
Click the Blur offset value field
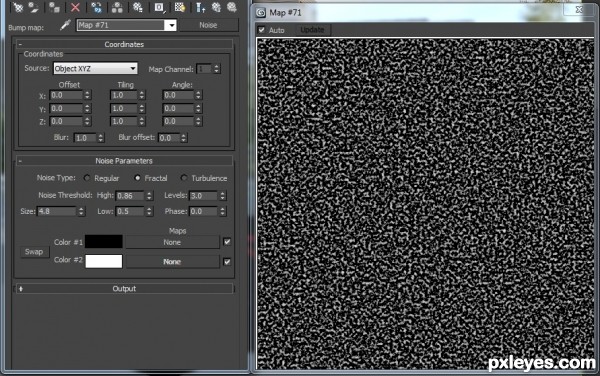pyautogui.click(x=169, y=138)
